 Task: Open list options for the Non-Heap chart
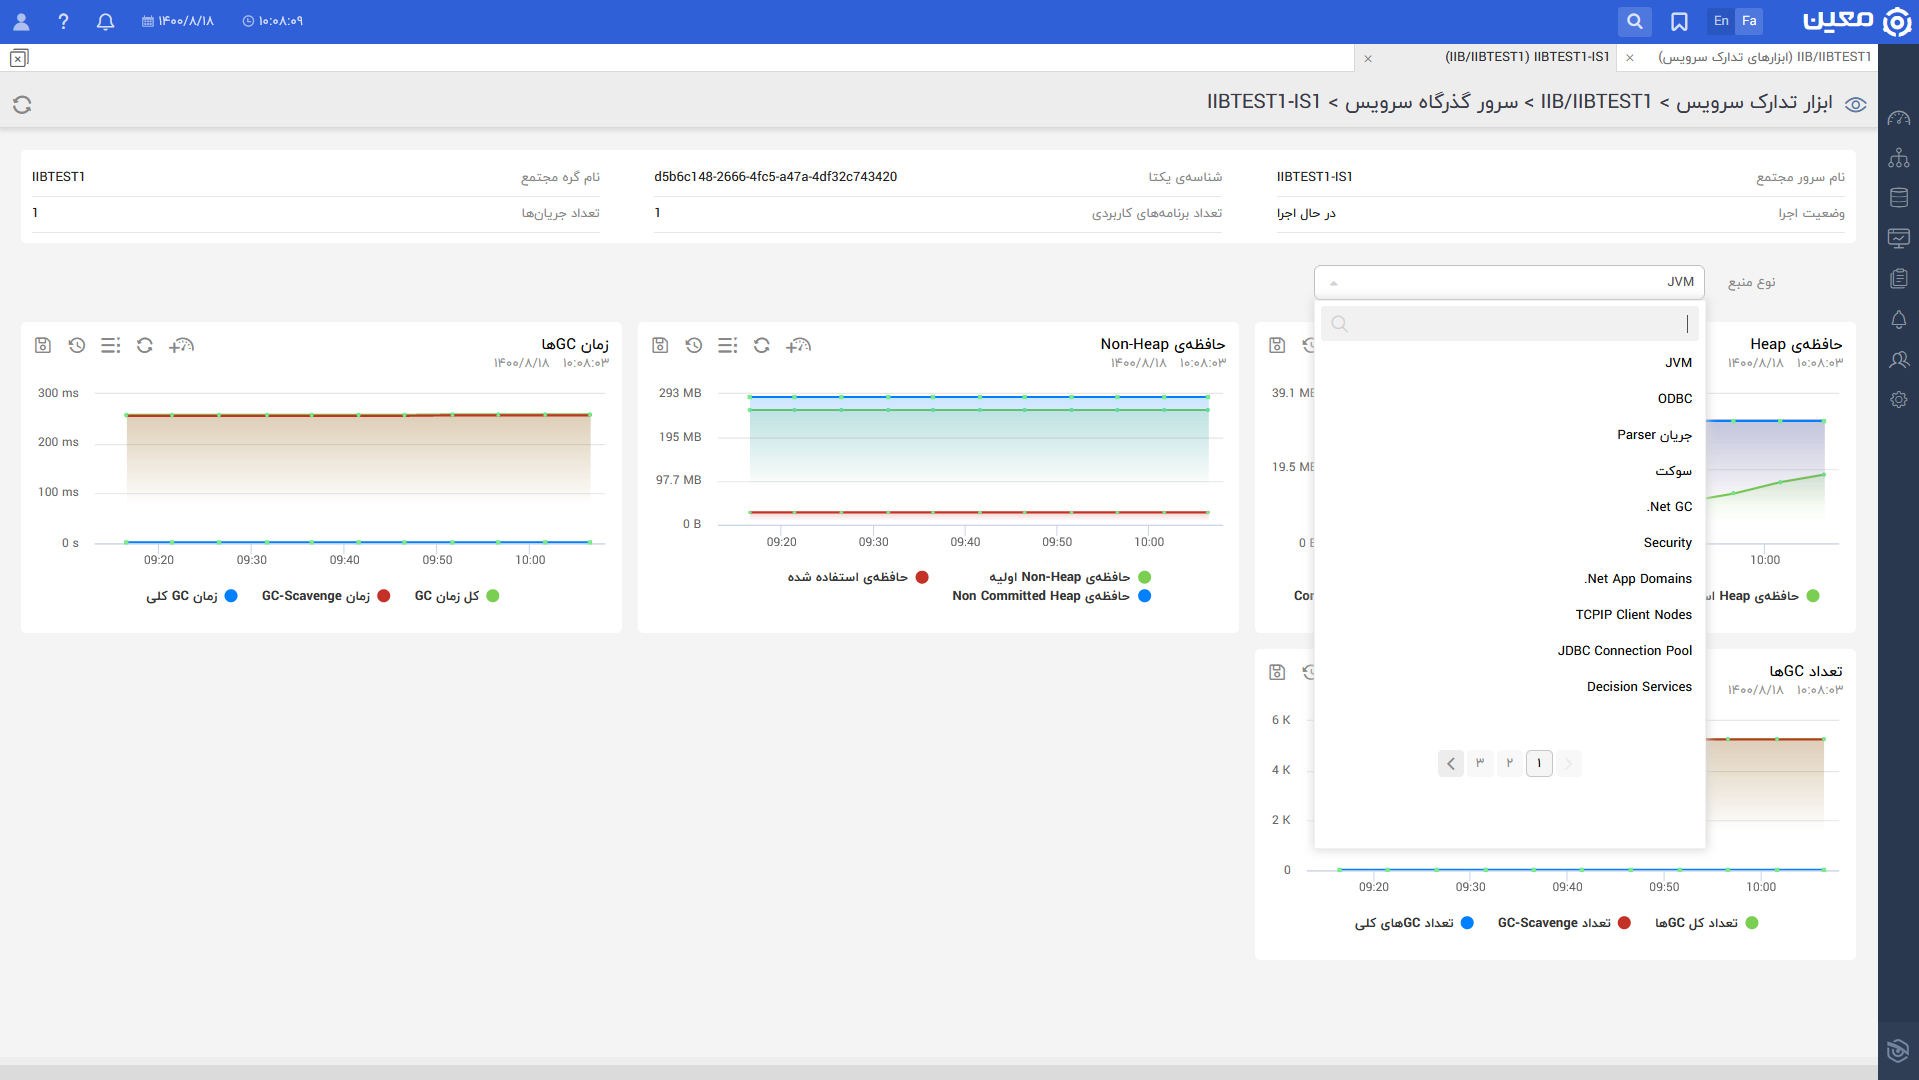tap(728, 345)
